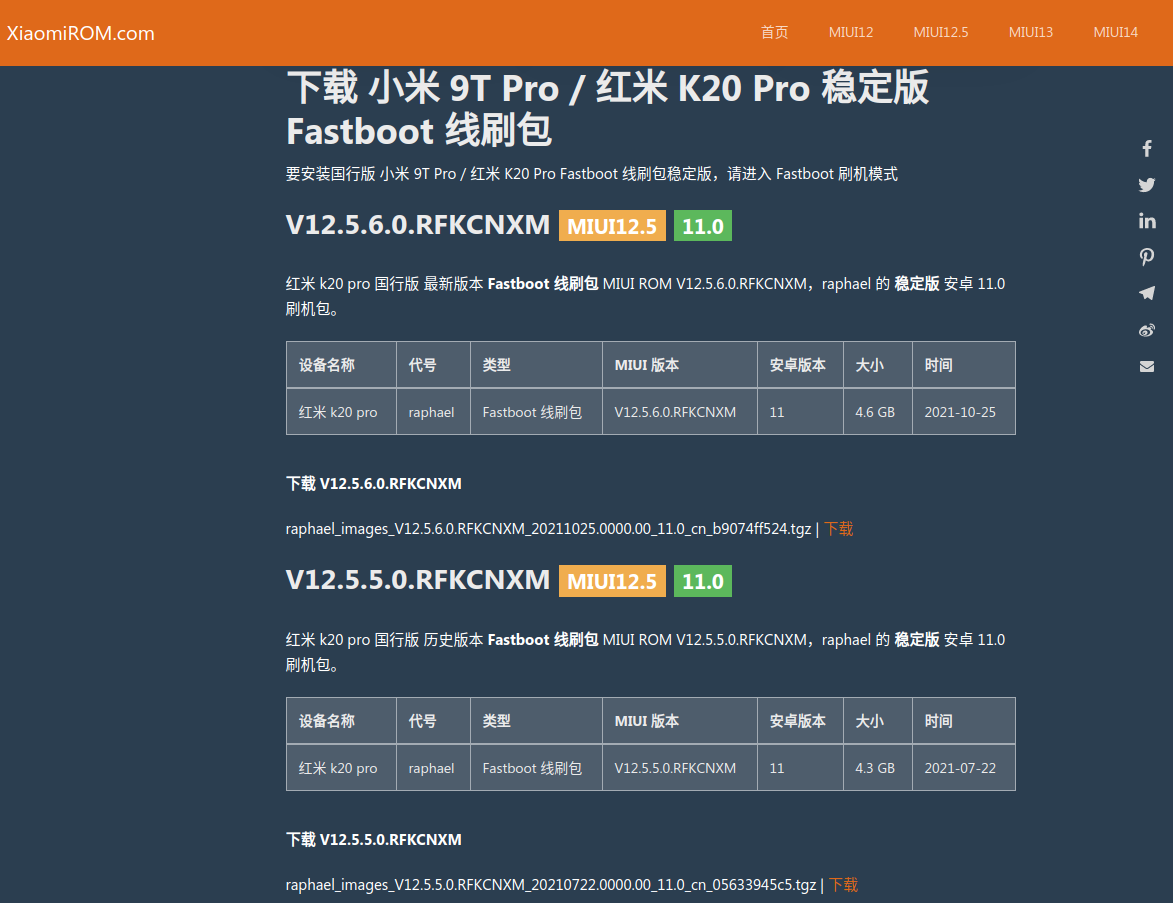This screenshot has width=1173, height=903.
Task: Click 下载 V12.5.6.0.RFKCNXM subheading
Action: pos(373,483)
